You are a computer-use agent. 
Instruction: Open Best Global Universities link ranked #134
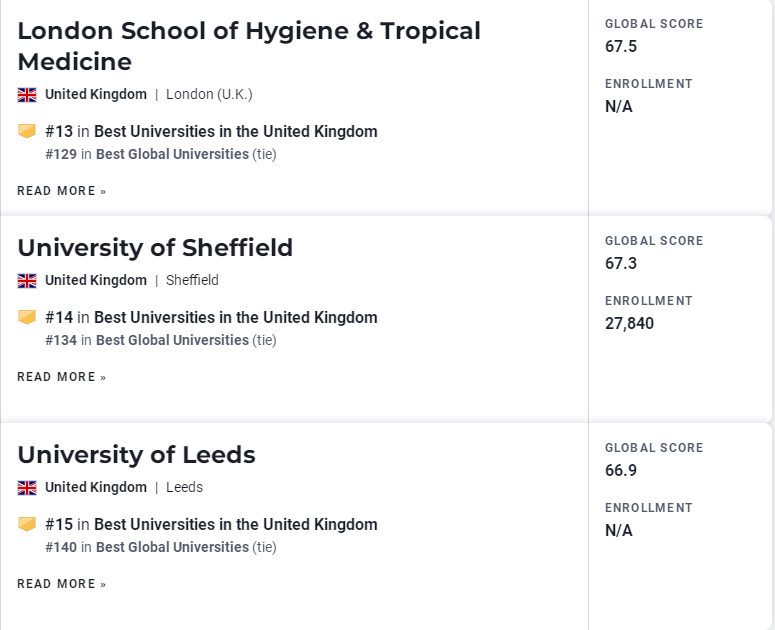tap(172, 340)
